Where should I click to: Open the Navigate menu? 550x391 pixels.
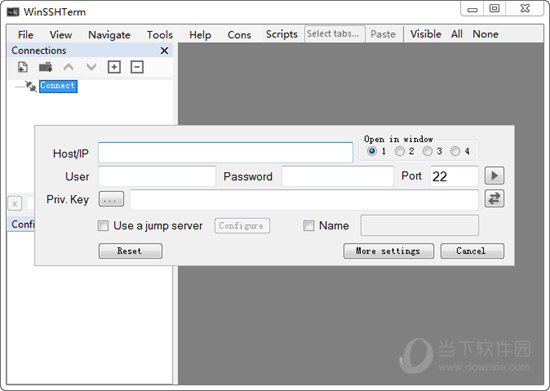pyautogui.click(x=109, y=35)
